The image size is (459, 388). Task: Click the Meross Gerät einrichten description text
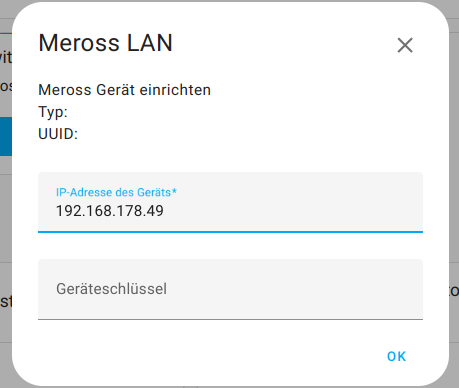click(124, 90)
